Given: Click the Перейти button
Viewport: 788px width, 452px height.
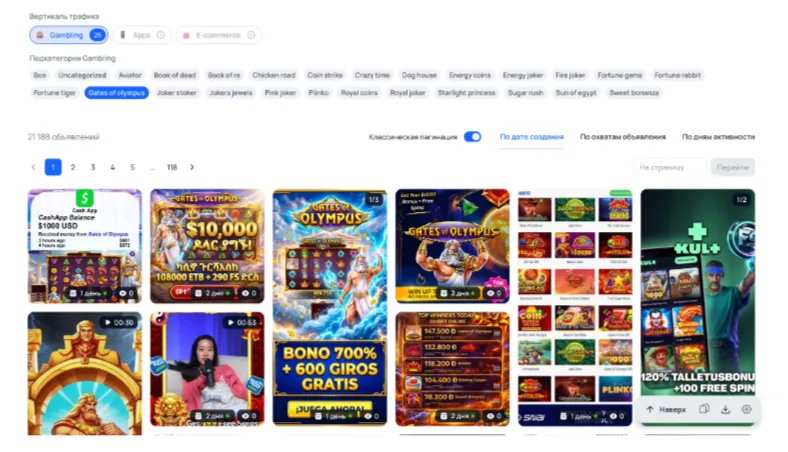Looking at the screenshot, I should pos(733,167).
